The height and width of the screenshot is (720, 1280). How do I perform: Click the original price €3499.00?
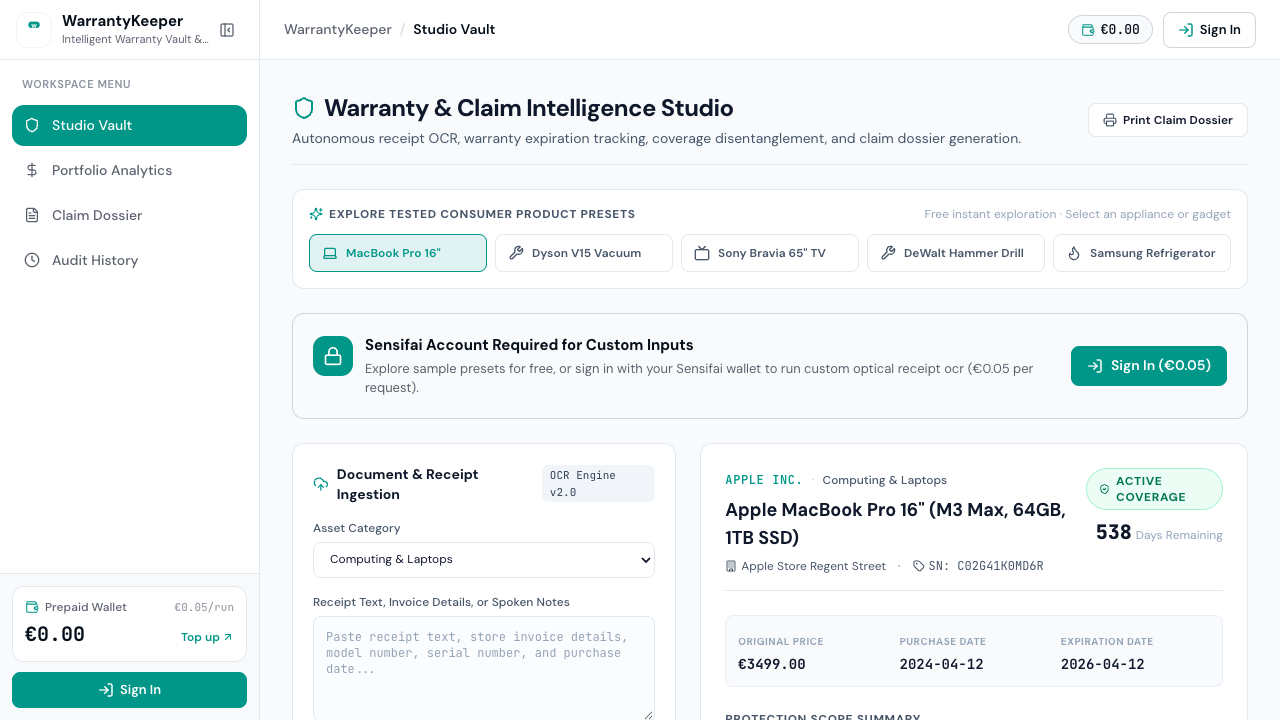772,664
